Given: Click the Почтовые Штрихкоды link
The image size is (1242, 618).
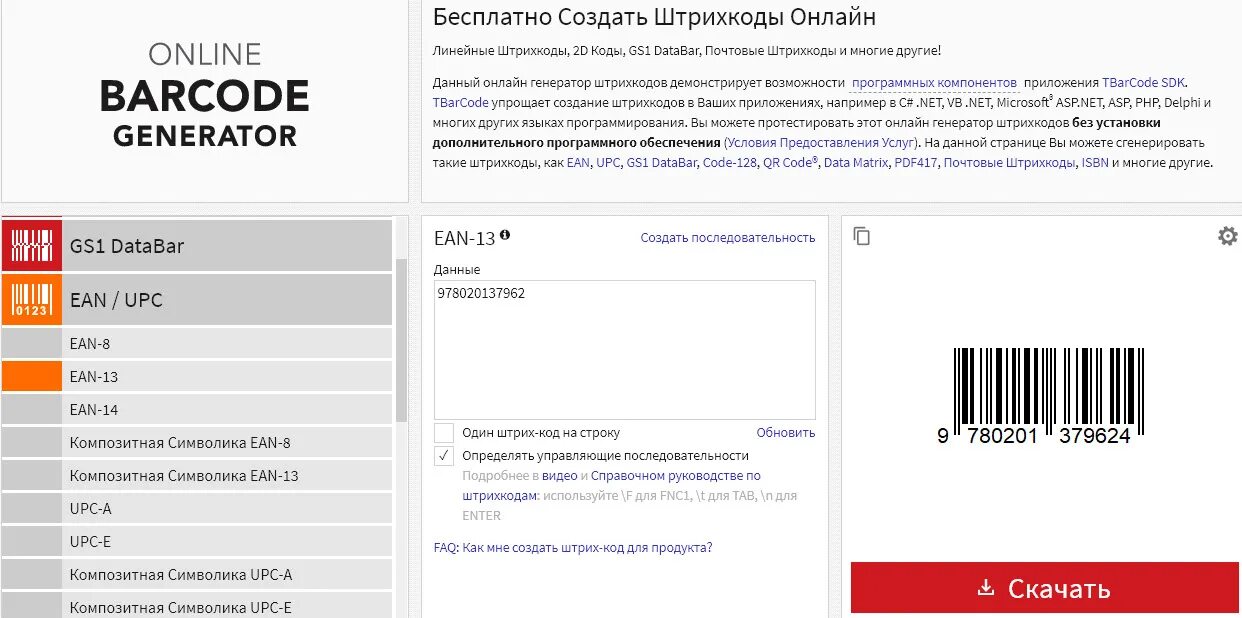Looking at the screenshot, I should point(1009,162).
